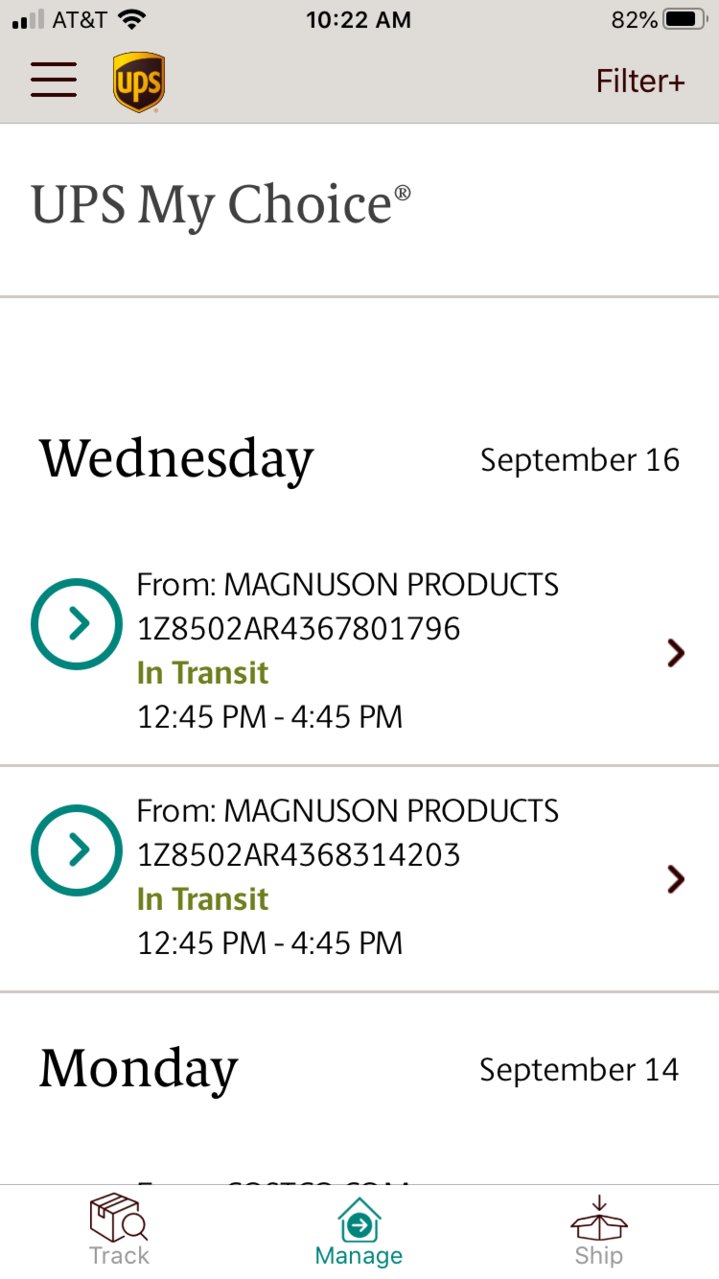This screenshot has height=1279, width=719.
Task: Open the Filter+ options
Action: [641, 81]
